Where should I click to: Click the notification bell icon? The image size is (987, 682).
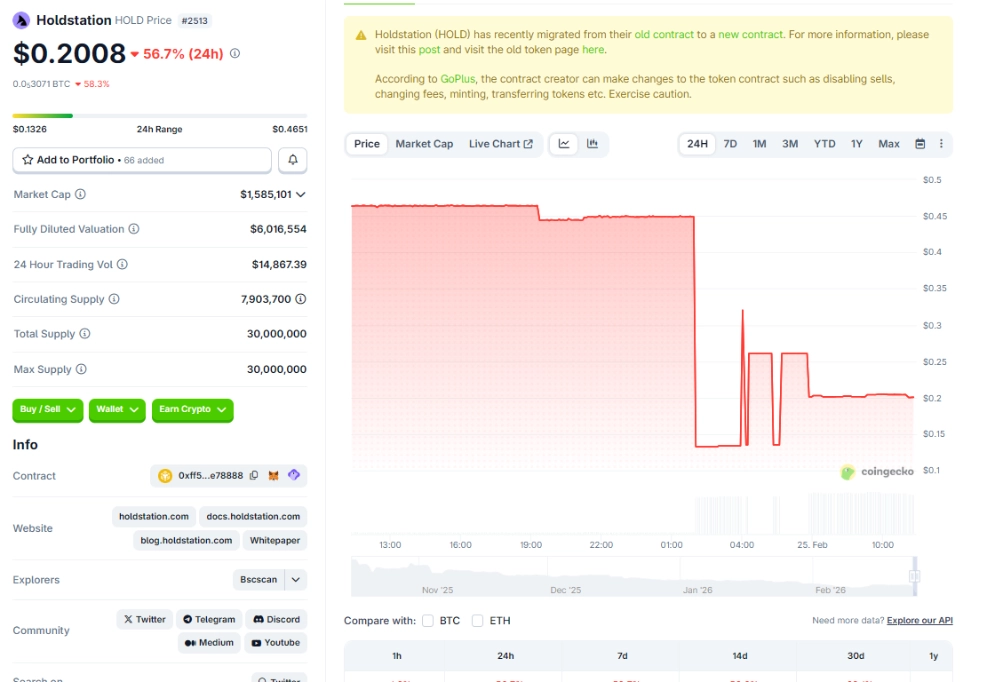[290, 160]
